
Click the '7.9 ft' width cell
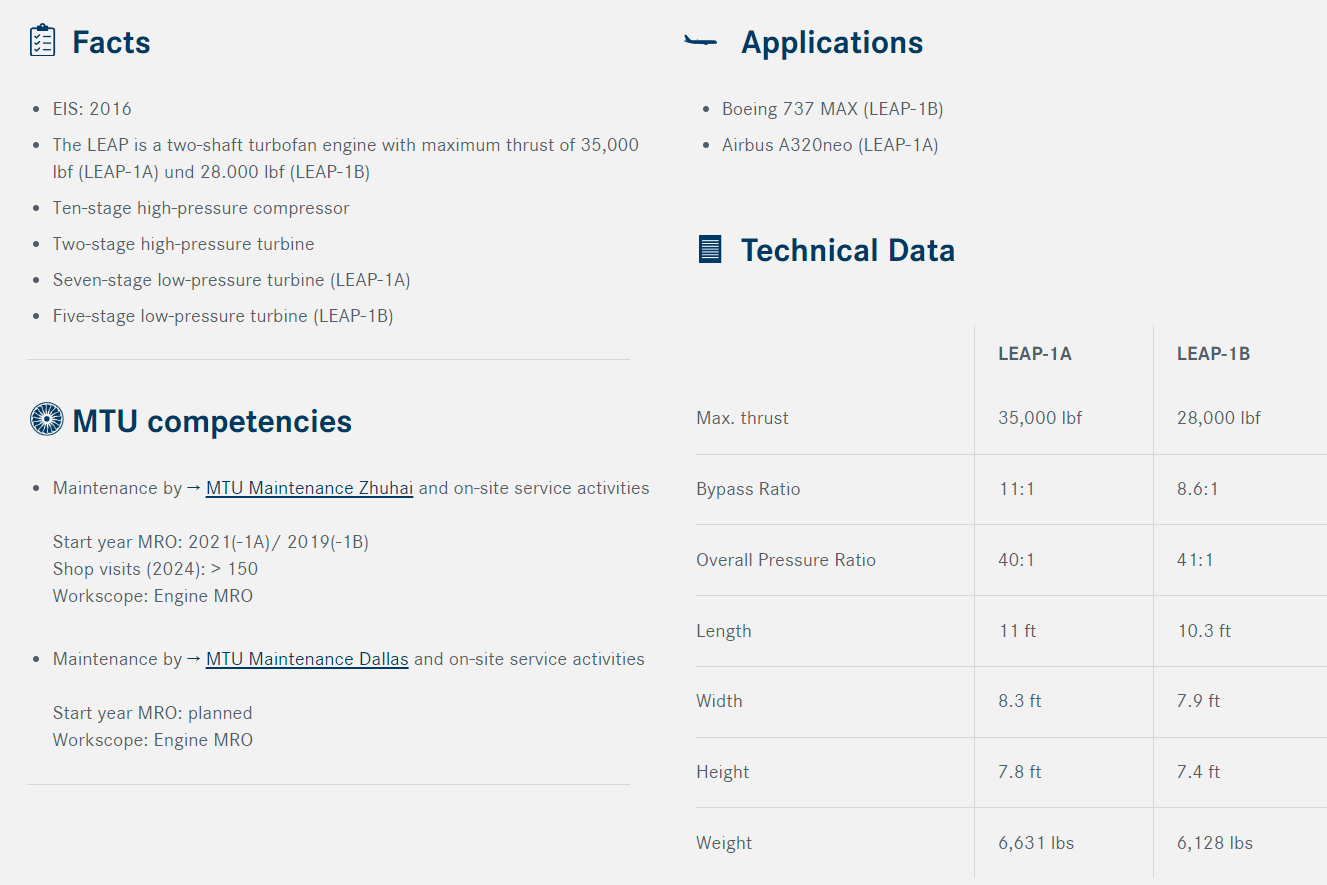point(1199,701)
